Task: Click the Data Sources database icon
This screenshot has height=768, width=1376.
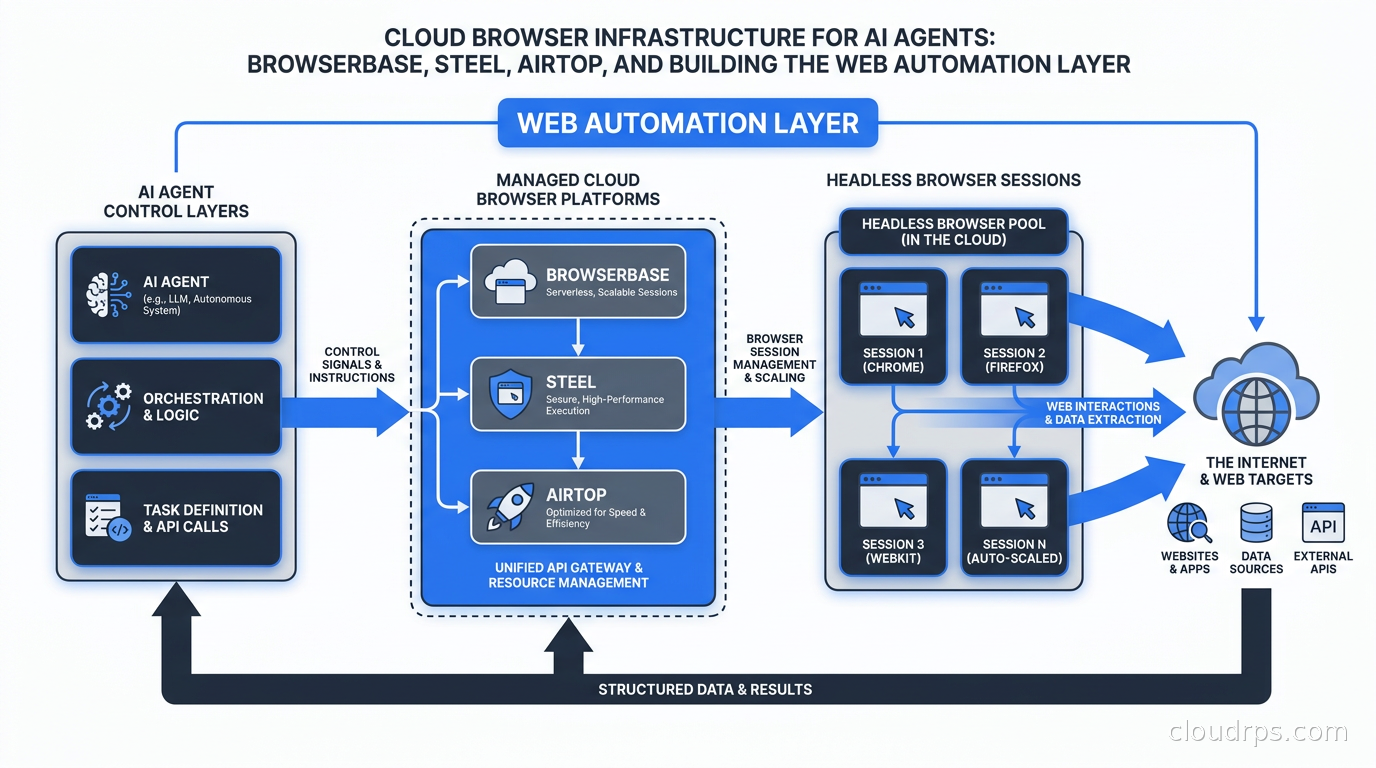Action: click(1256, 522)
